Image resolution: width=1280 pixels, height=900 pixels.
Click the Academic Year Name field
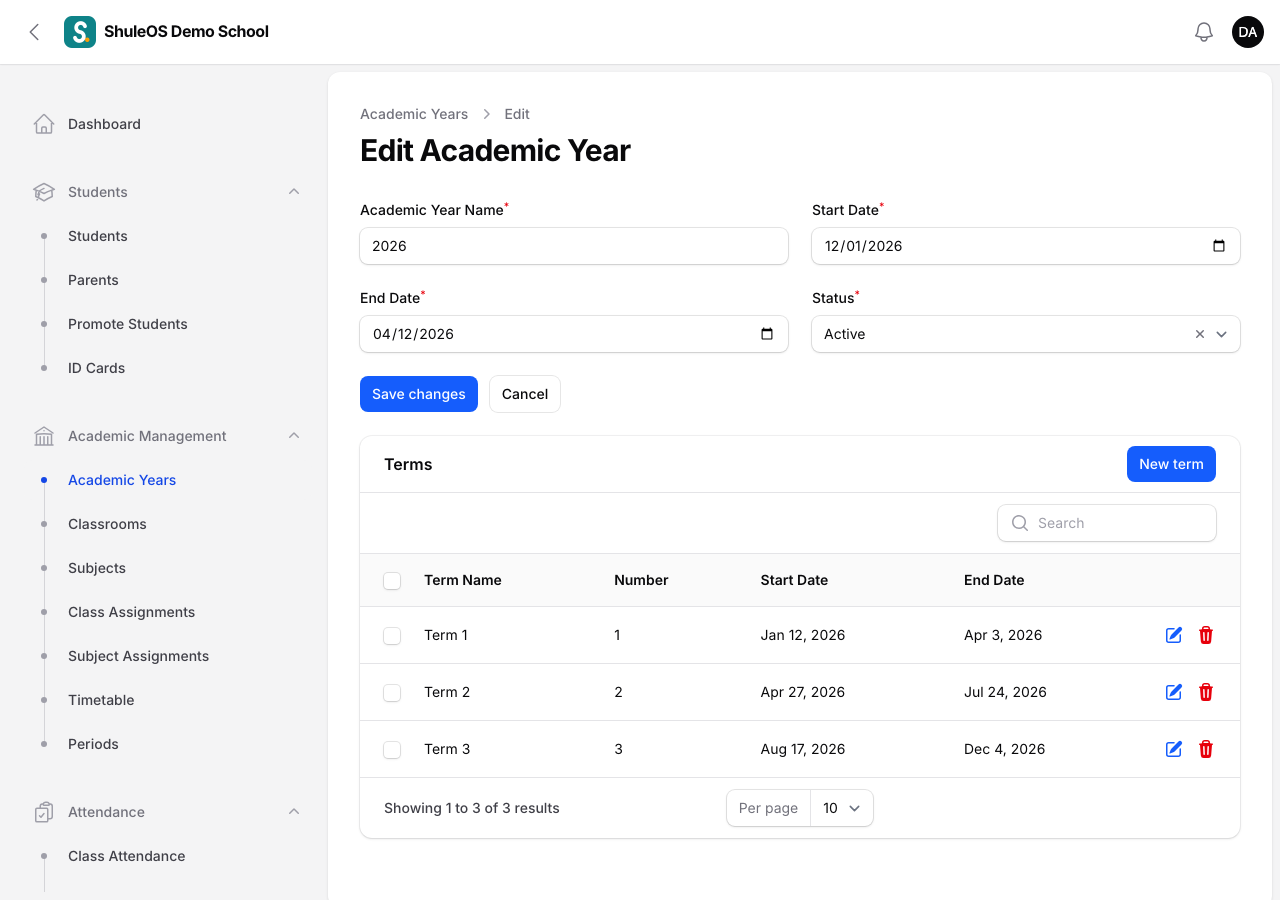pyautogui.click(x=574, y=246)
